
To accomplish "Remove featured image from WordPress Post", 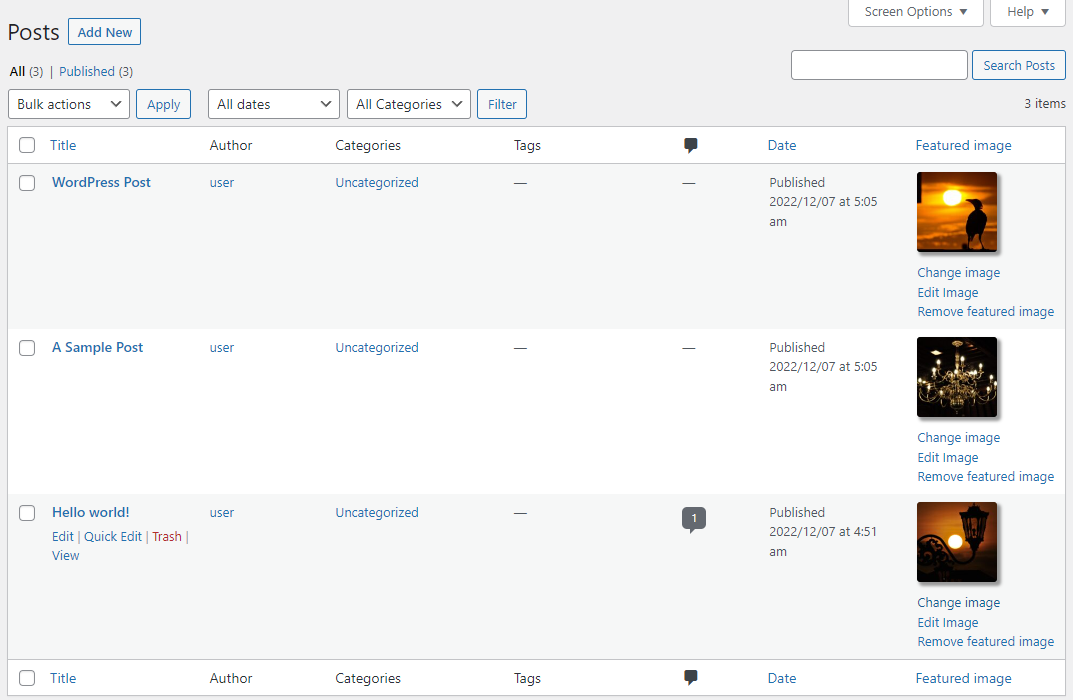I will point(985,311).
